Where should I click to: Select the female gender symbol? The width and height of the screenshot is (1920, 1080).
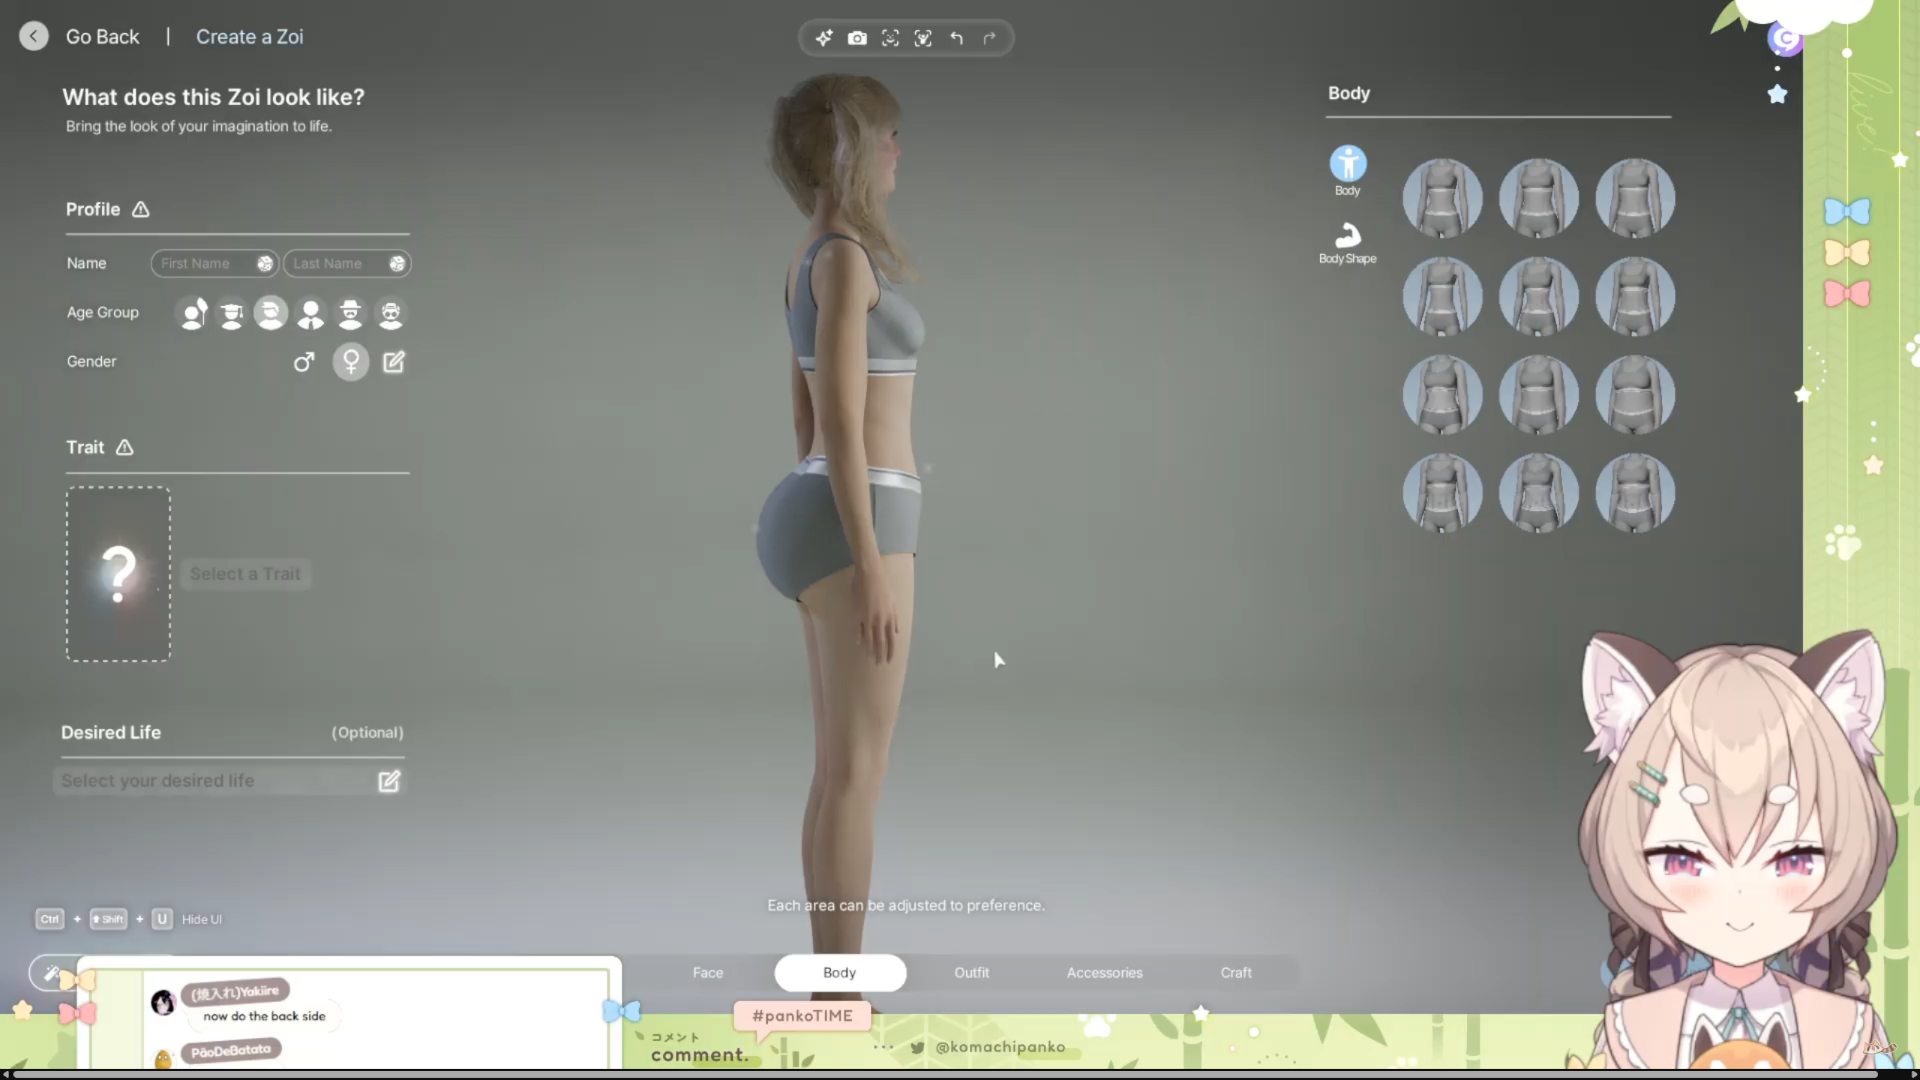[351, 362]
